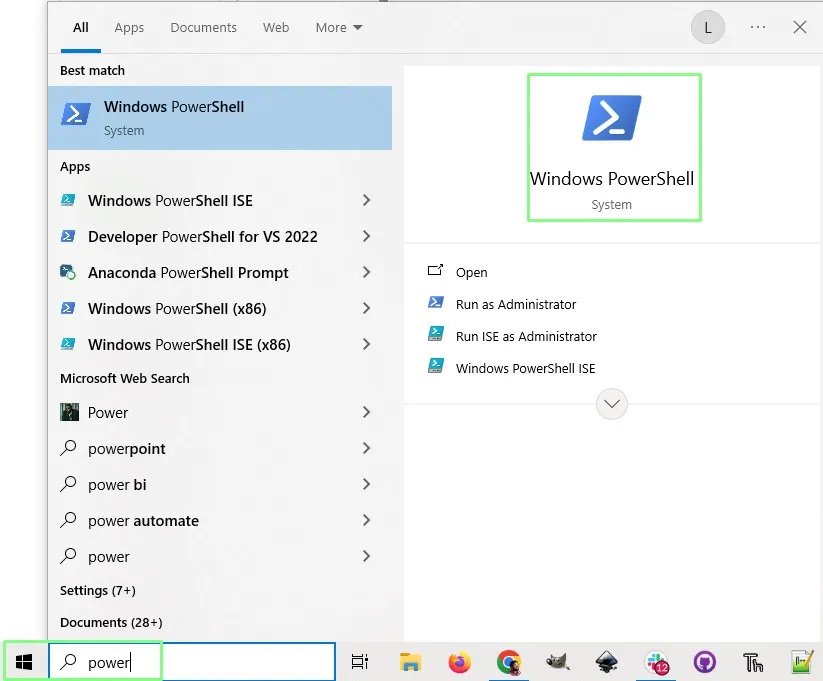This screenshot has width=823, height=681.
Task: Expand Windows PowerShell (x86) arrow
Action: [x=366, y=309]
